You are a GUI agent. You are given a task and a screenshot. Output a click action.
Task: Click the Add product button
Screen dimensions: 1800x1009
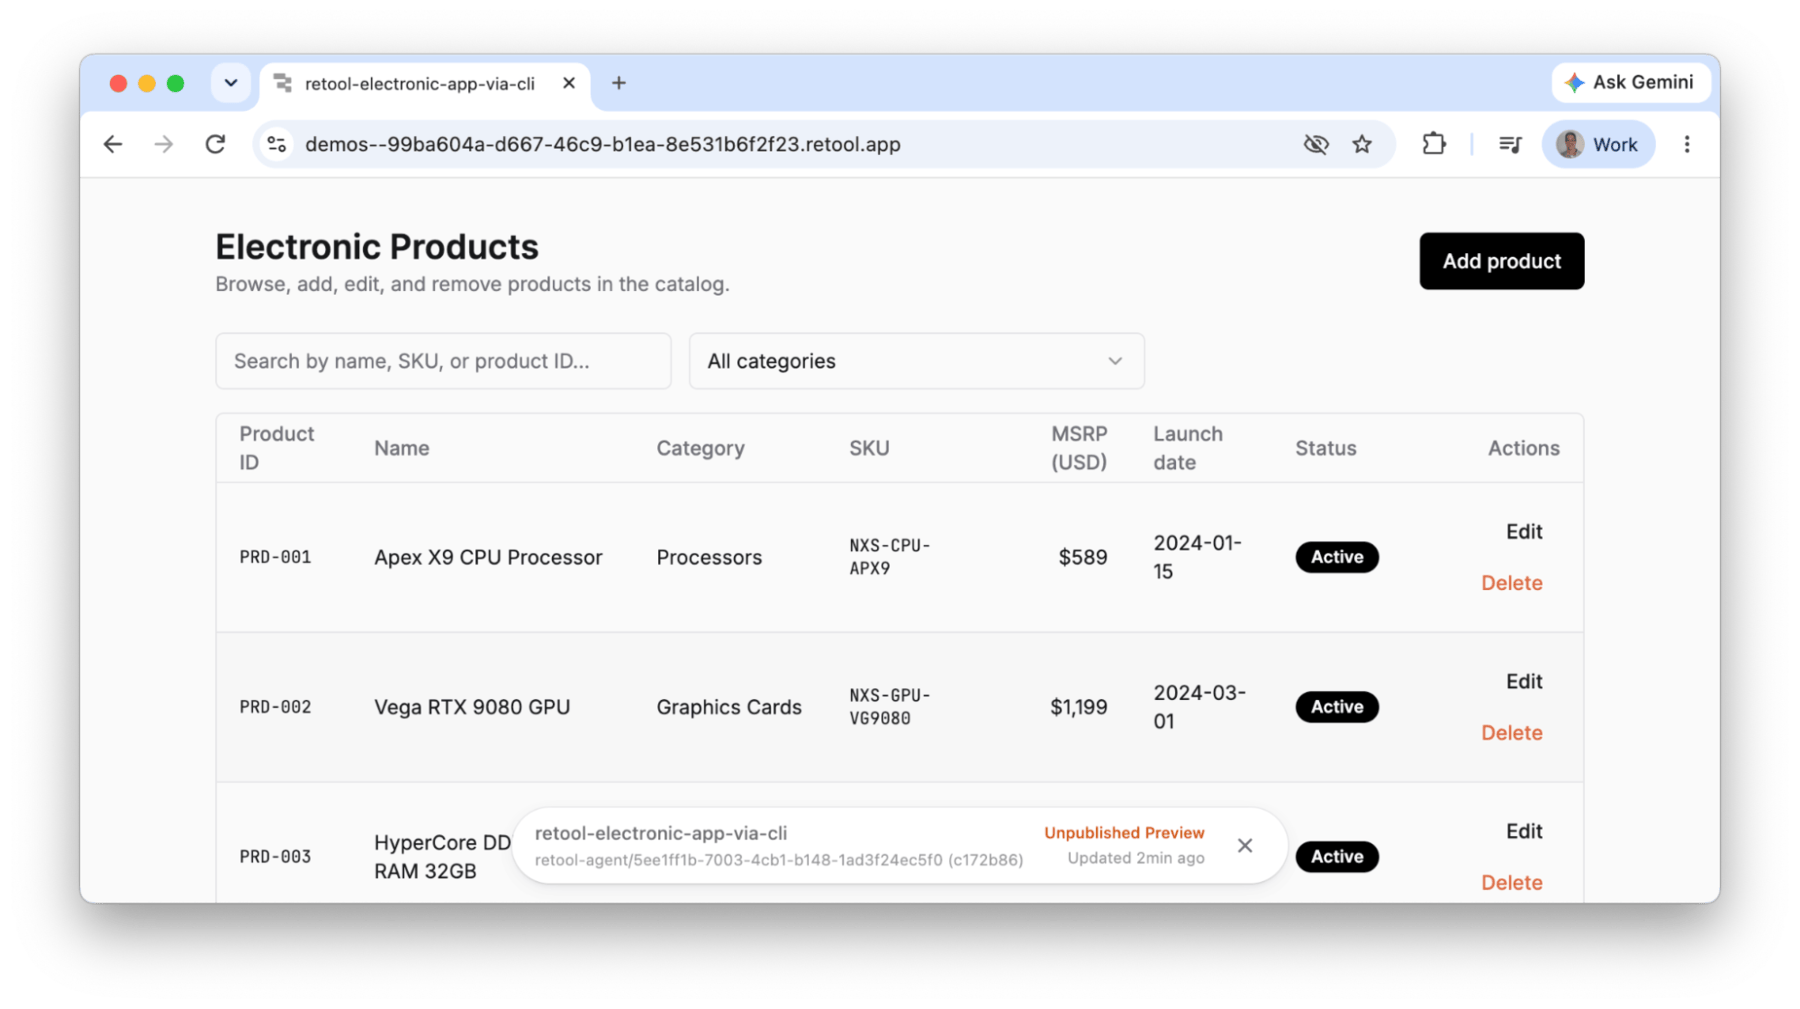[x=1501, y=261]
